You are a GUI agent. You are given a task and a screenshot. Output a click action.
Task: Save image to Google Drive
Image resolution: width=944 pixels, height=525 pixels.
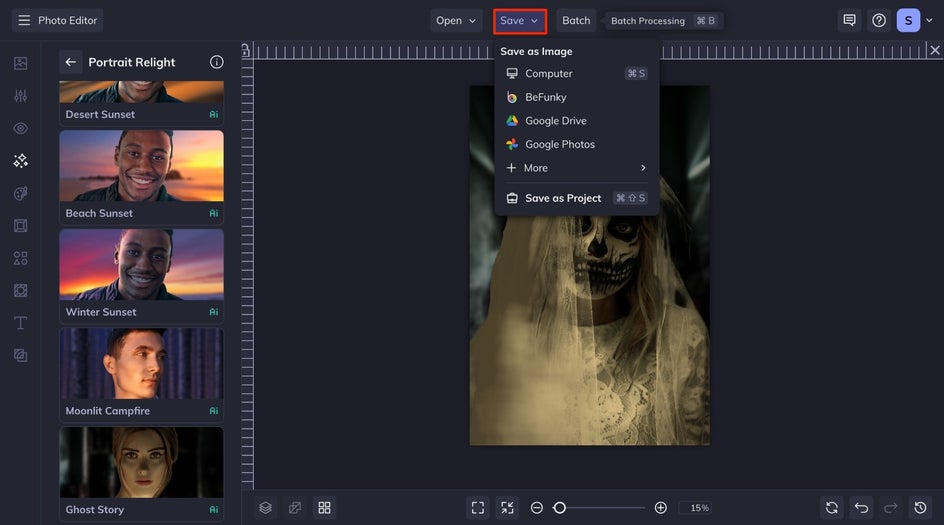[x=577, y=120]
